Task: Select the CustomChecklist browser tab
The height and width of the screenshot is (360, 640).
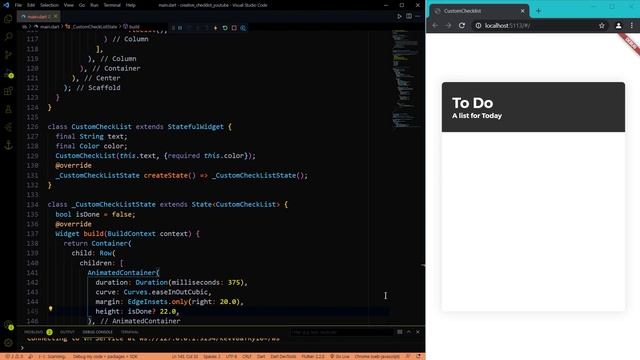Action: point(480,11)
